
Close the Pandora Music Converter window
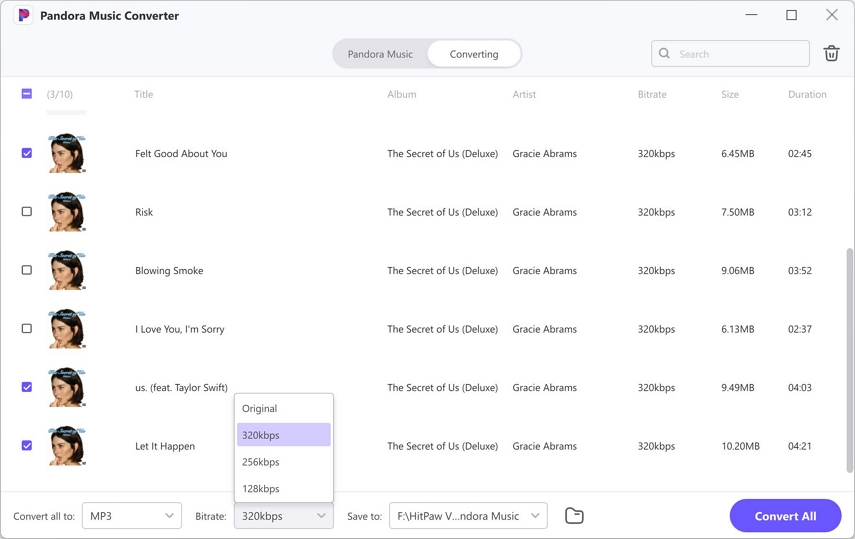[x=832, y=15]
